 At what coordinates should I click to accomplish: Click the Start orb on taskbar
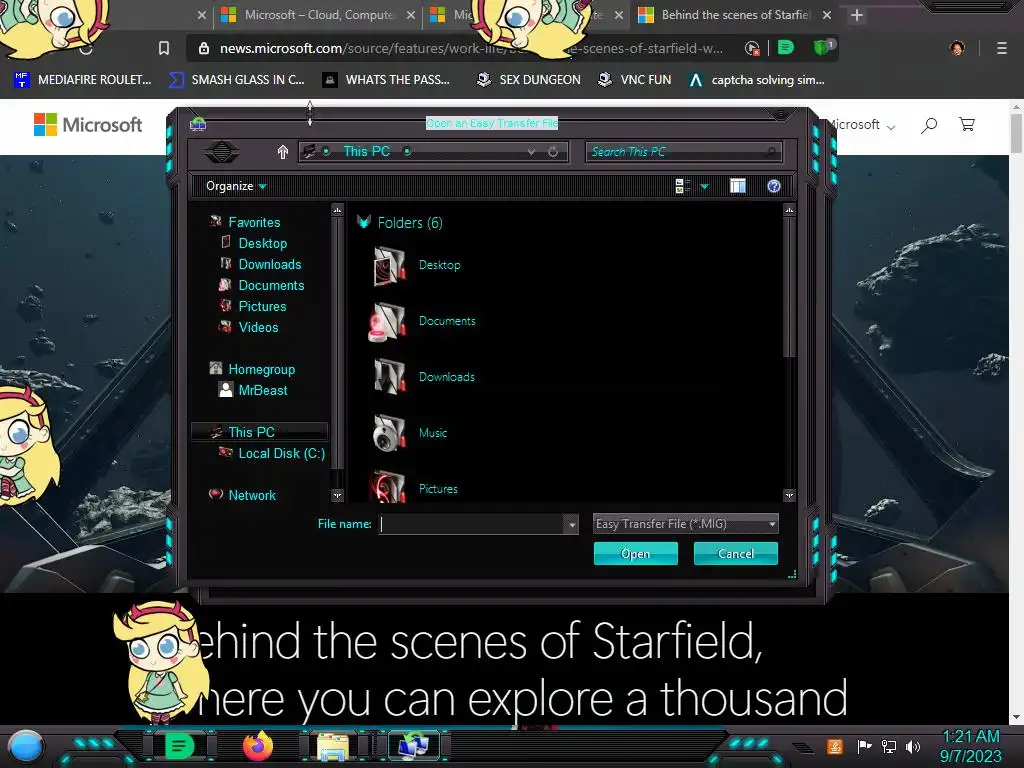pyautogui.click(x=26, y=747)
